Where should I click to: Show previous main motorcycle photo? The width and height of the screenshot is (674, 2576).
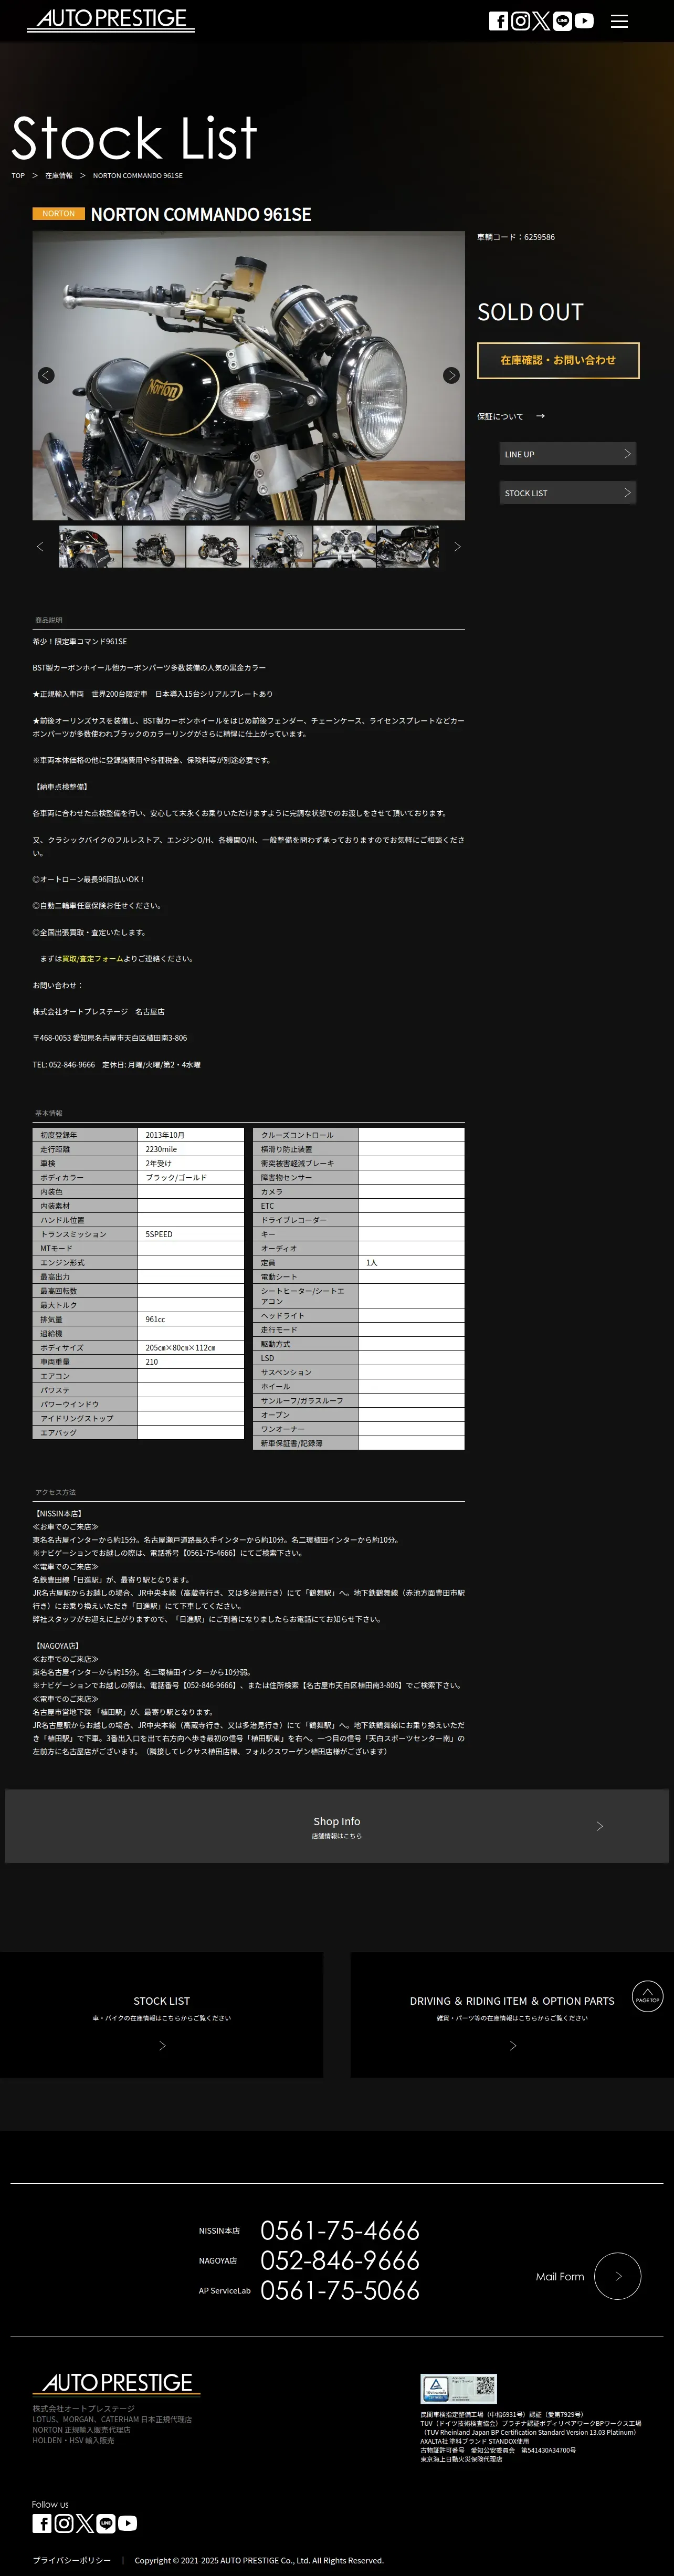(46, 375)
